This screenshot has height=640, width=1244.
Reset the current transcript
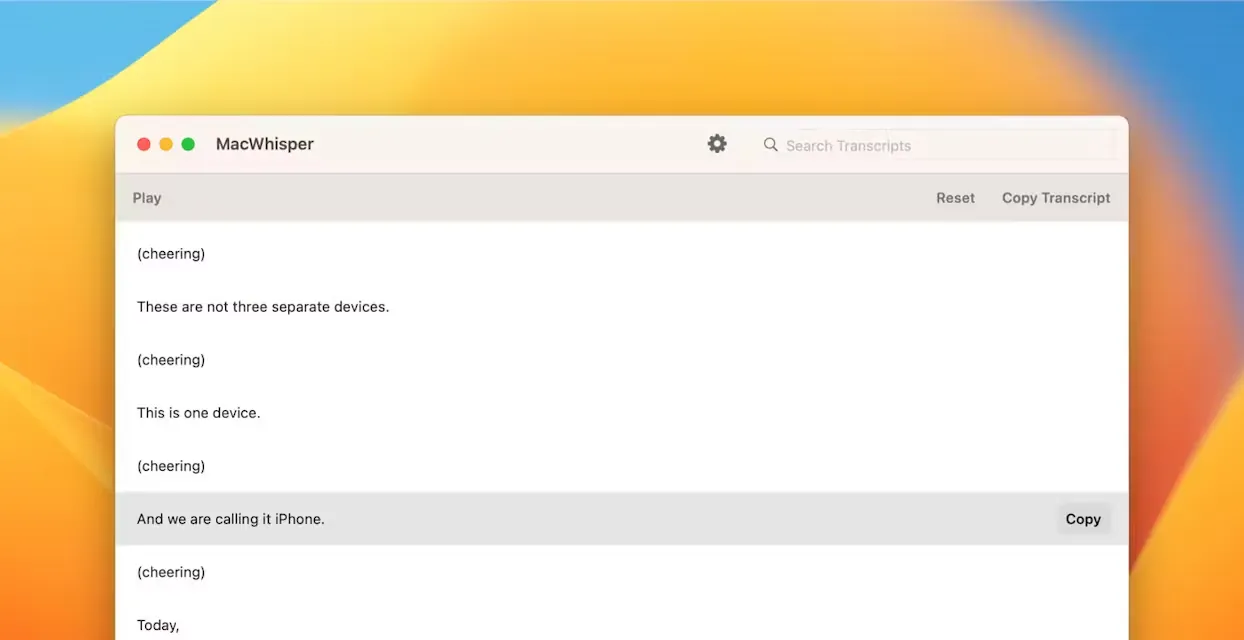(955, 198)
